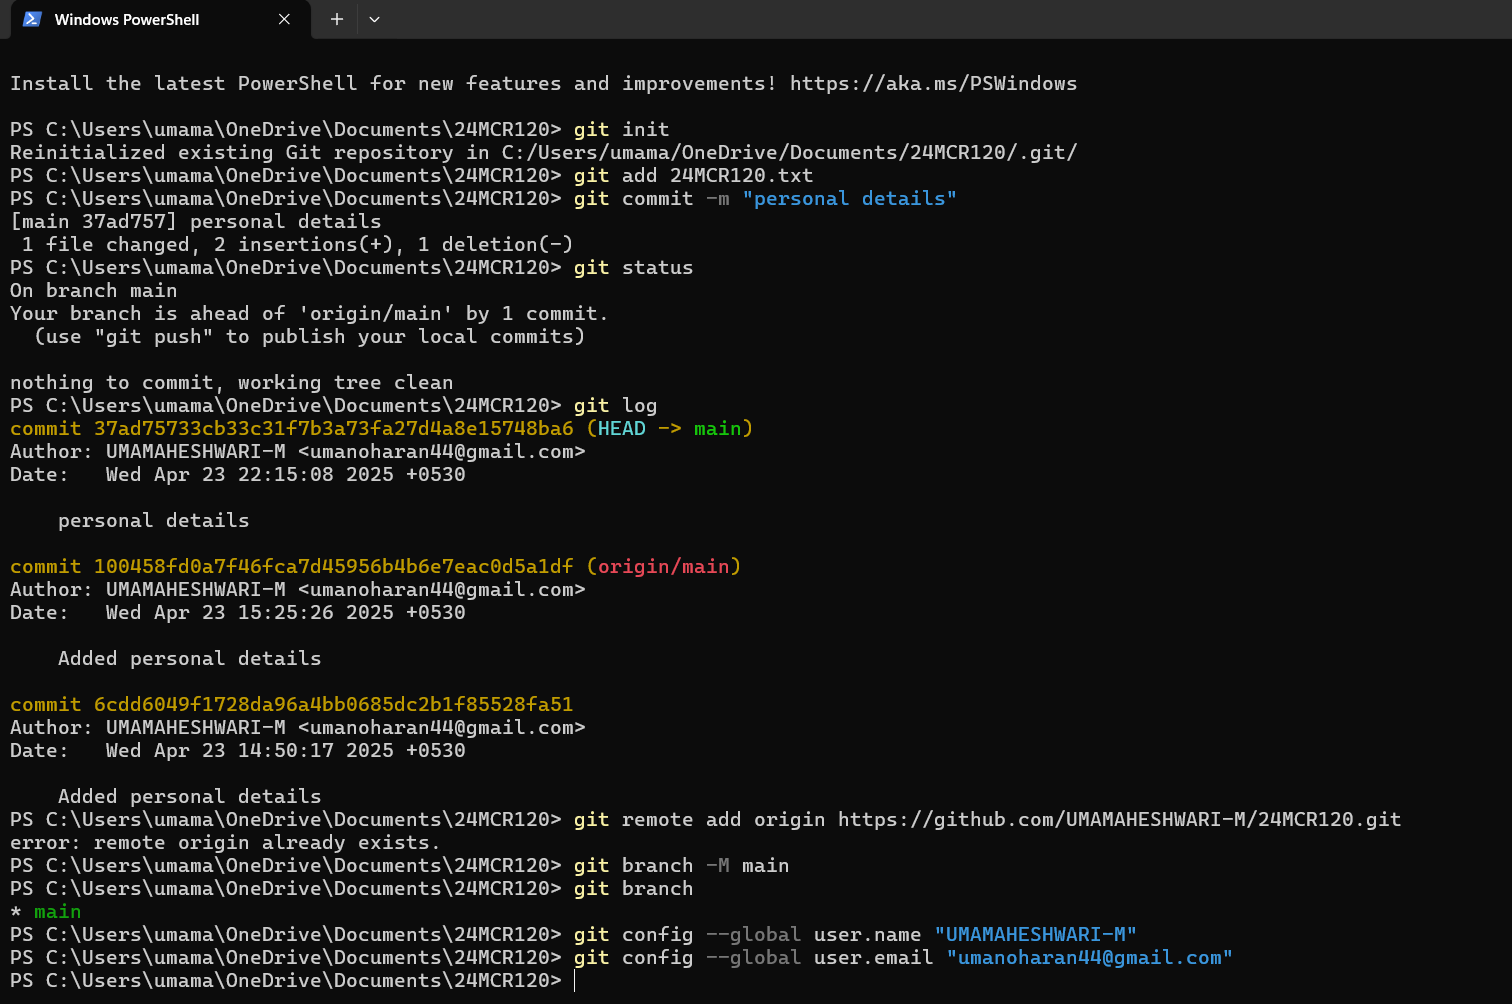The width and height of the screenshot is (1512, 1004).
Task: Click the HEAD -> main ref label
Action: point(670,428)
